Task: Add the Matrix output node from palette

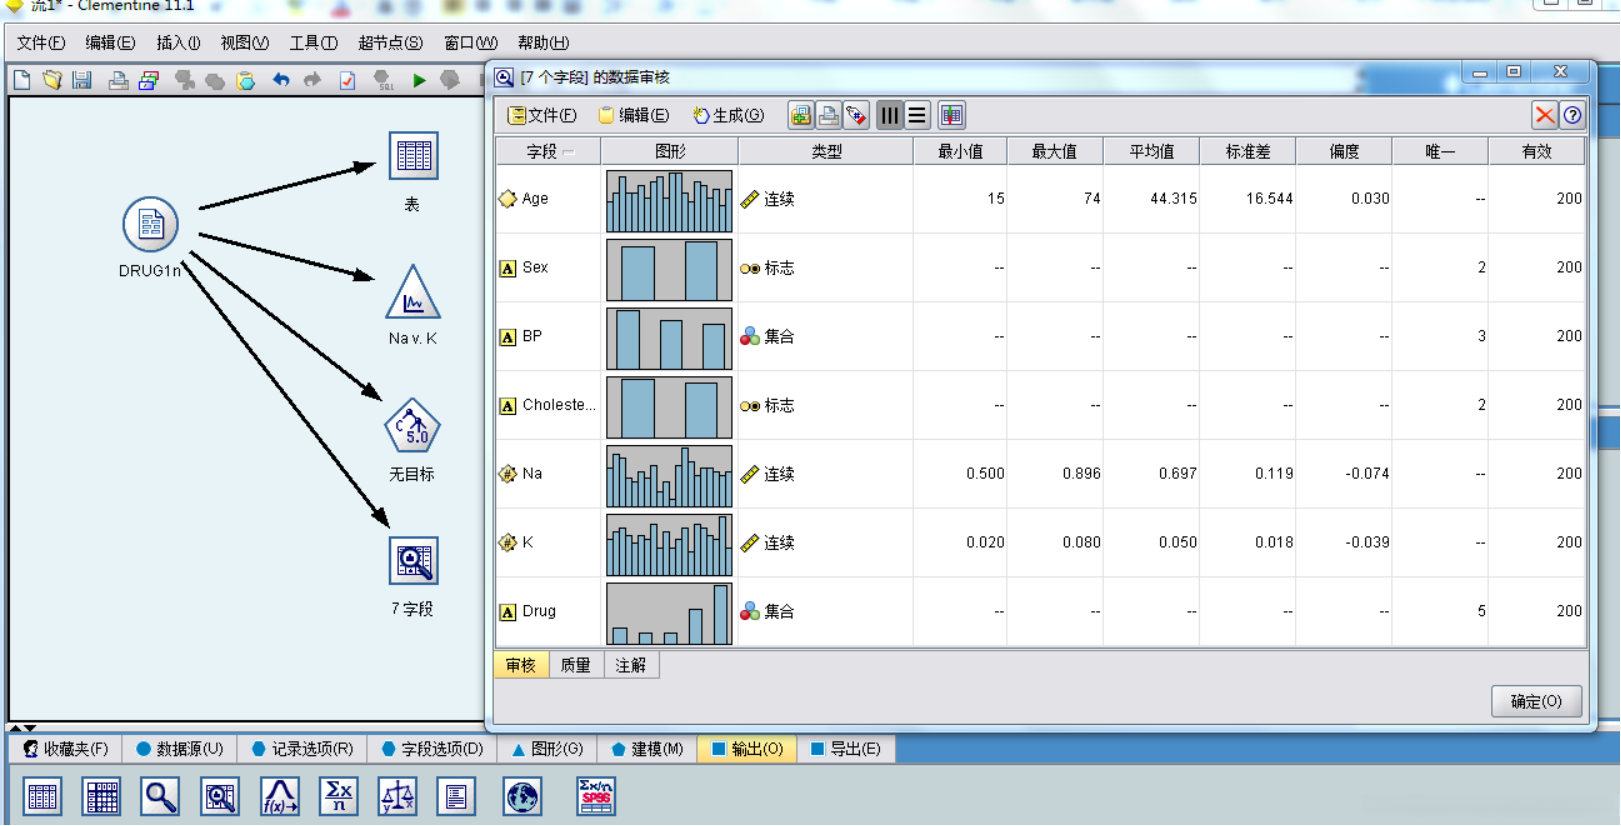Action: [101, 797]
